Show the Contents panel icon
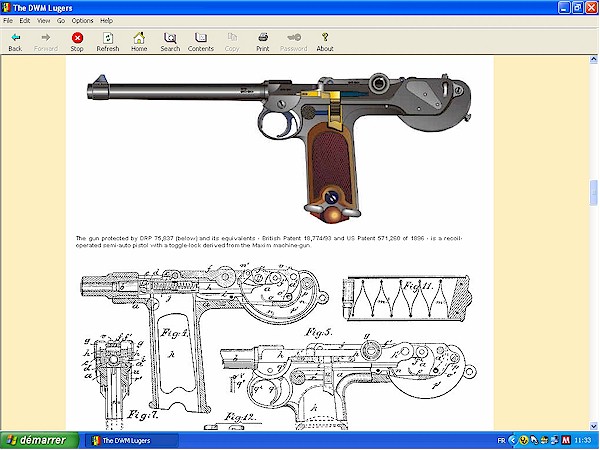 point(201,38)
